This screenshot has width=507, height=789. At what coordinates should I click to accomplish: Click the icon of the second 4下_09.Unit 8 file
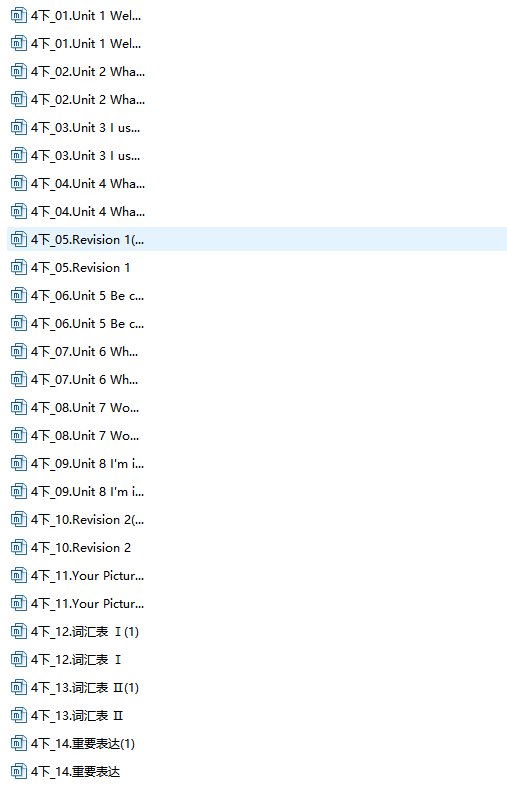pyautogui.click(x=19, y=491)
